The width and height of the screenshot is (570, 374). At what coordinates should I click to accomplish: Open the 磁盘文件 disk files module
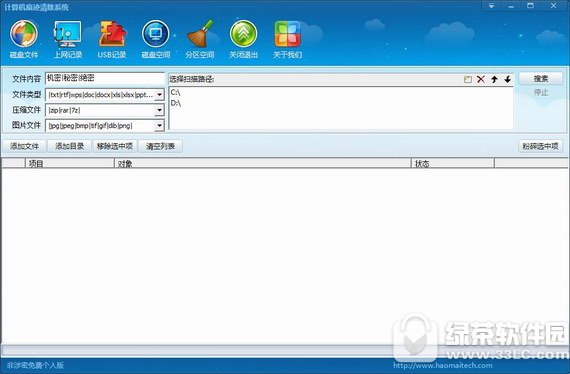[24, 39]
